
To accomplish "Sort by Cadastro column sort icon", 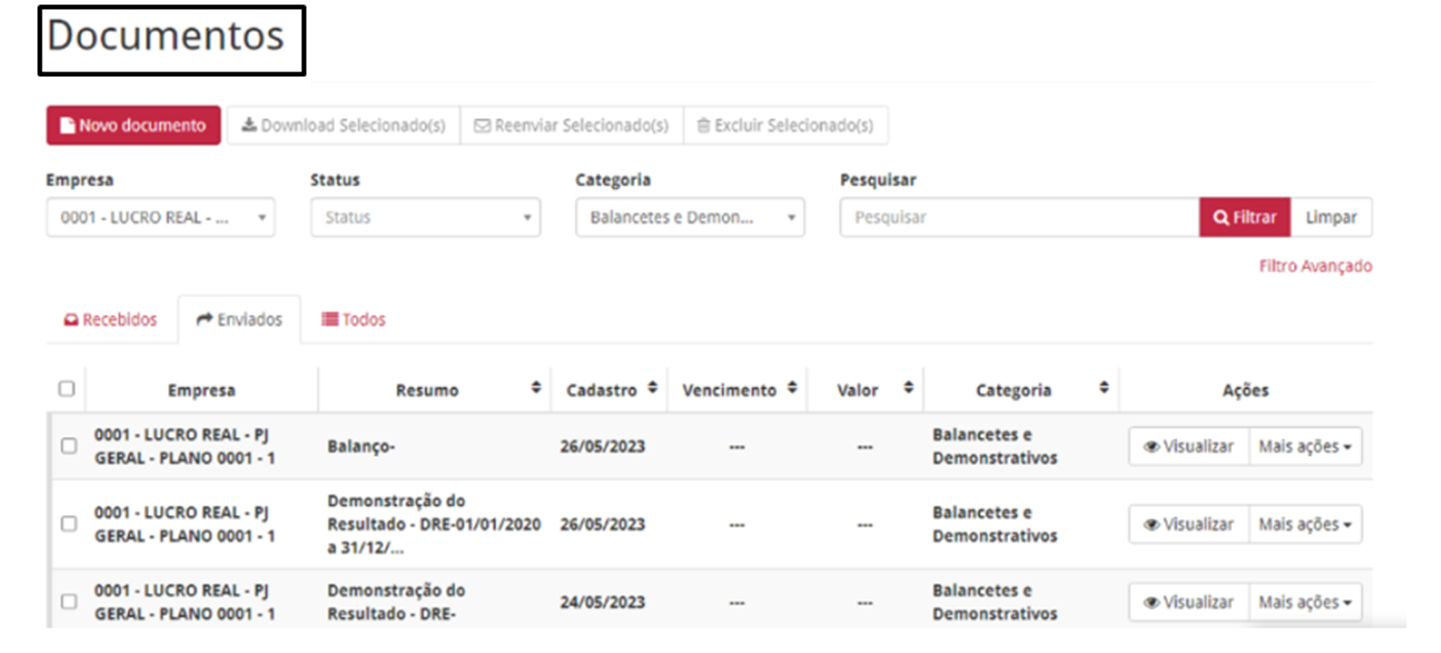I will [x=653, y=388].
